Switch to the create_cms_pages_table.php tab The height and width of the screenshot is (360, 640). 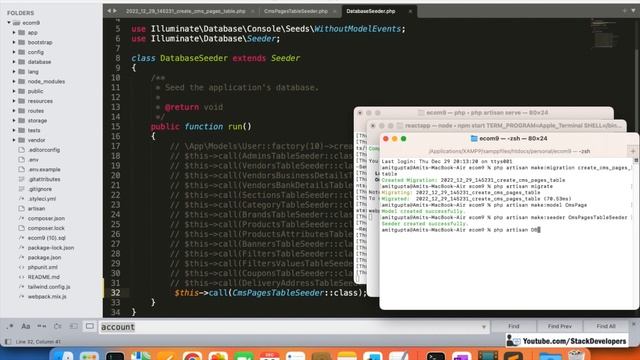point(186,11)
